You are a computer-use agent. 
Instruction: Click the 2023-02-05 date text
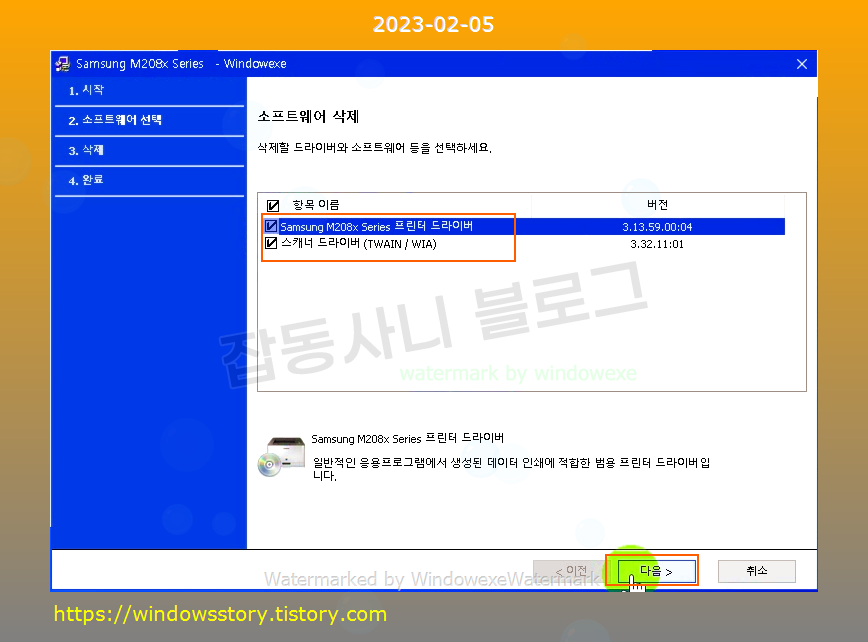[x=433, y=24]
